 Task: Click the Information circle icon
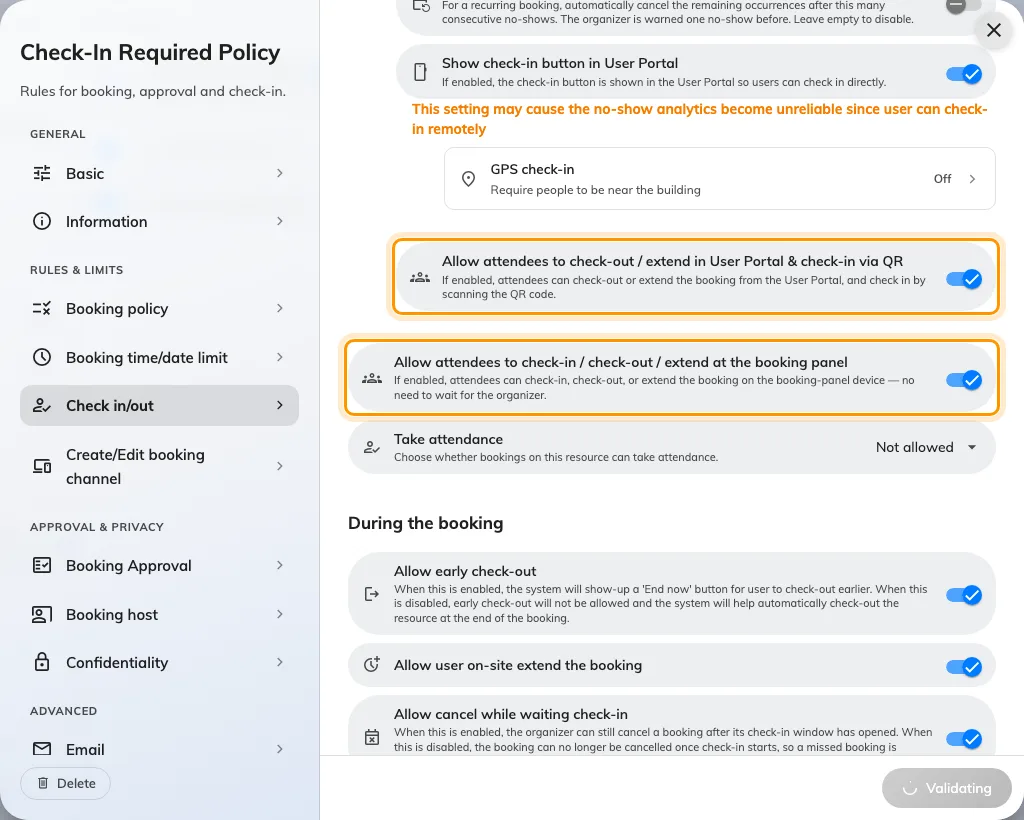click(42, 221)
